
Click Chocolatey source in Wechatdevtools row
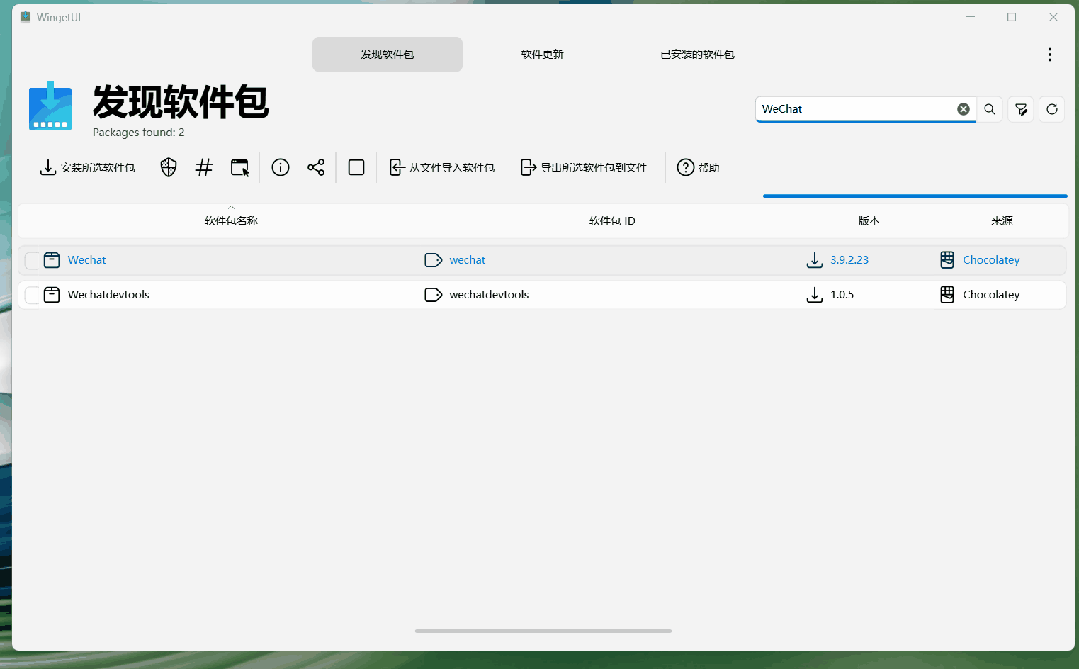coord(991,295)
